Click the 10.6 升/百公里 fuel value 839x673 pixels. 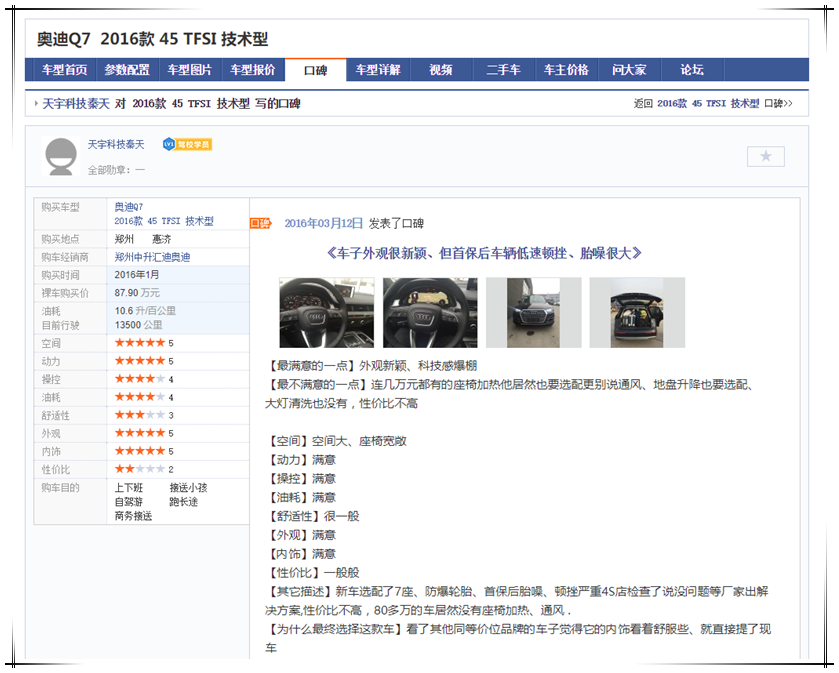pos(145,311)
